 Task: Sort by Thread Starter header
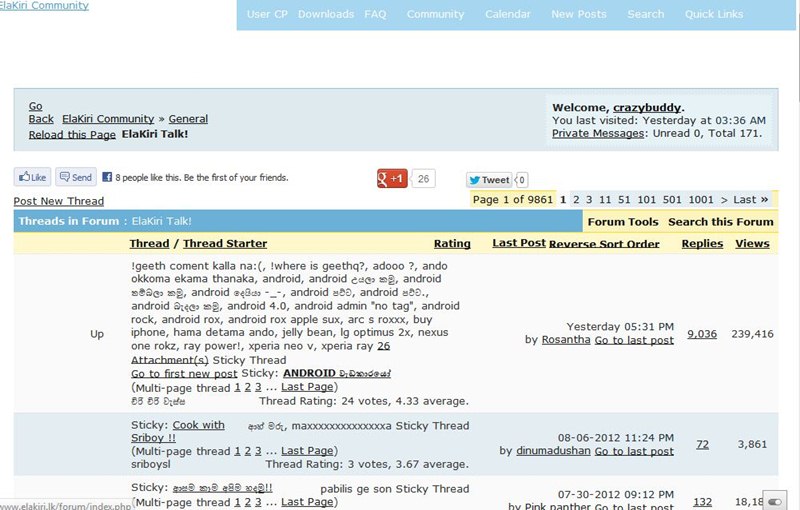225,243
